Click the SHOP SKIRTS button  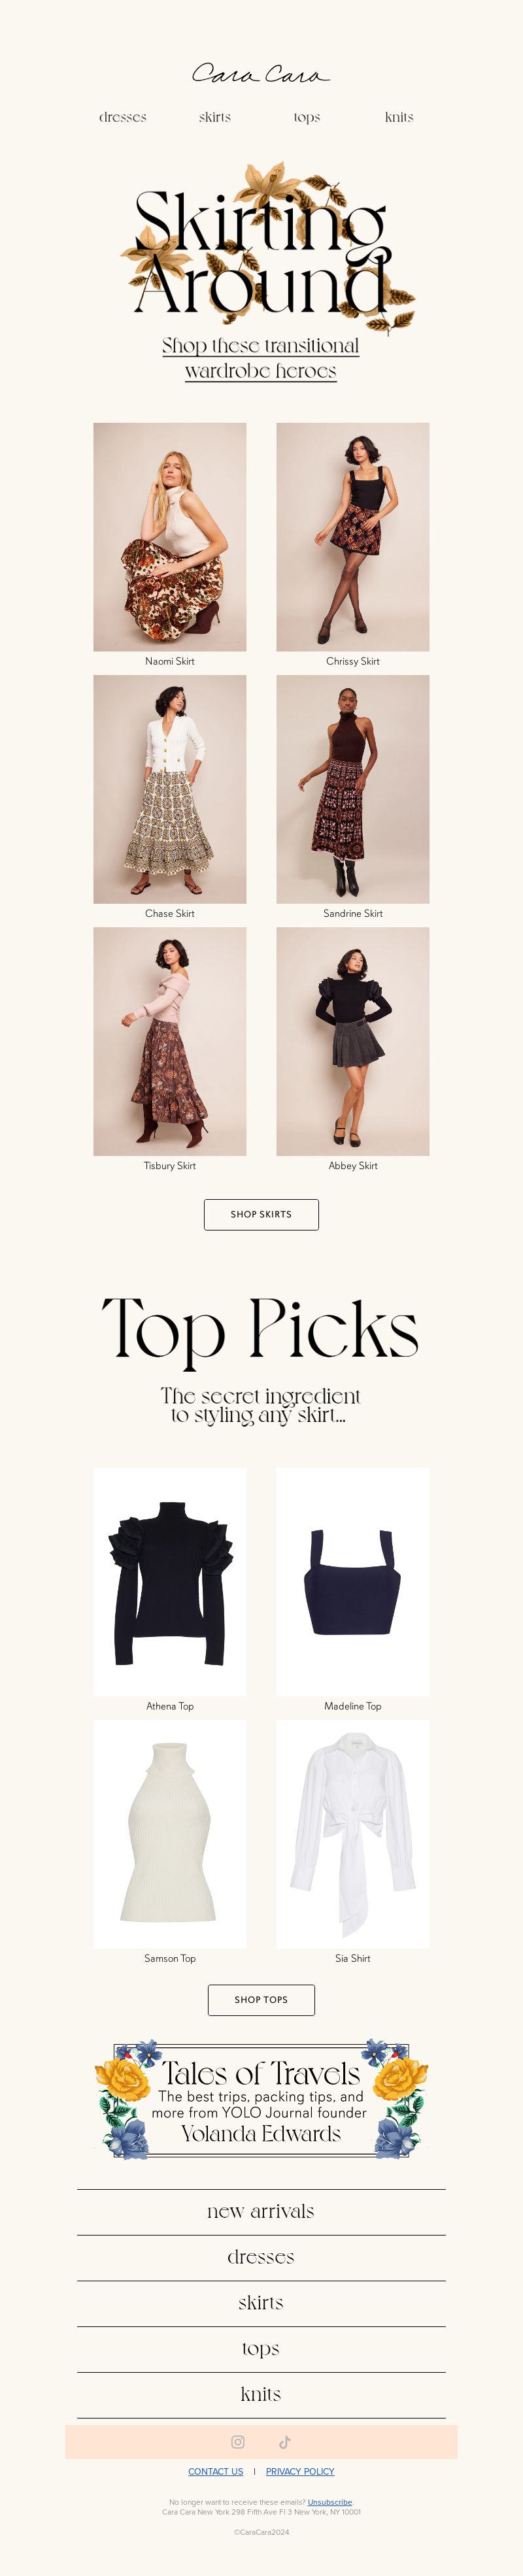tap(261, 1214)
